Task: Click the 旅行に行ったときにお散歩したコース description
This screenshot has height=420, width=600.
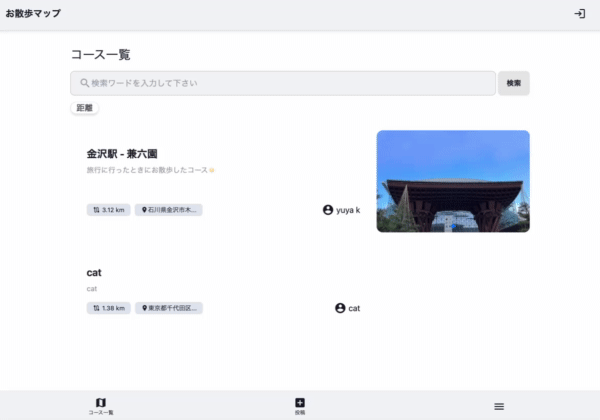Action: [150, 170]
